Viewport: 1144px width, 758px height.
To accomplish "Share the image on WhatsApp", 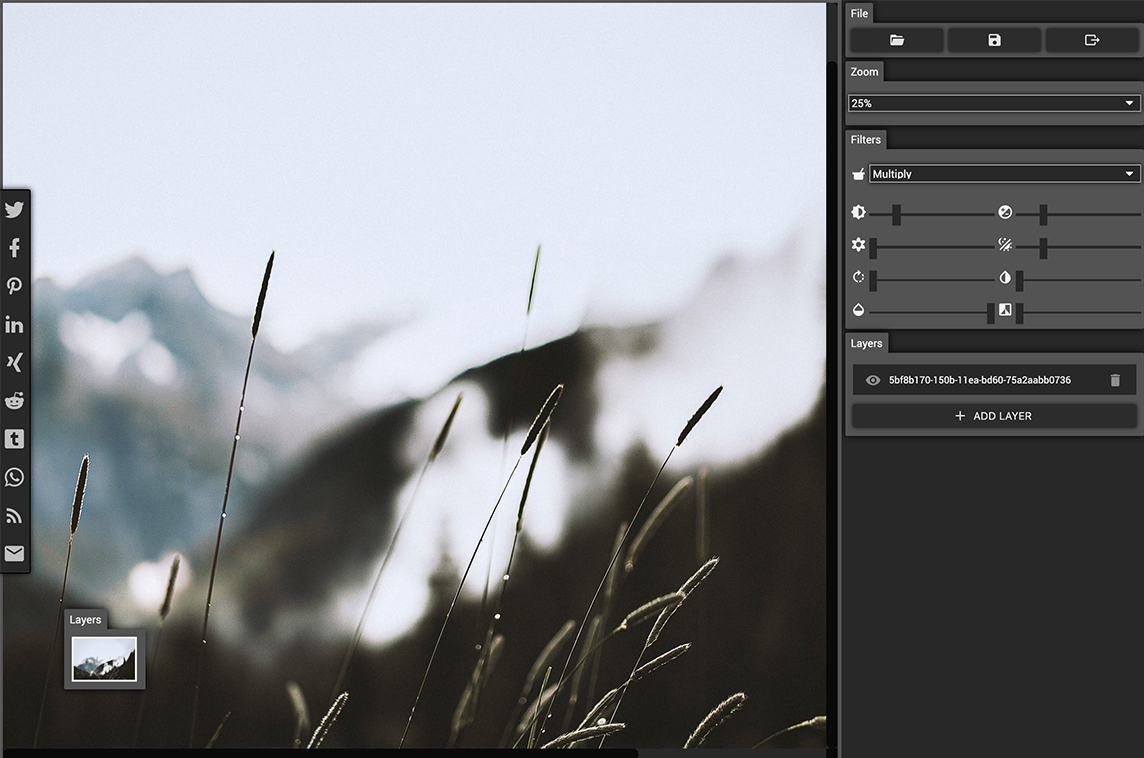I will point(14,477).
